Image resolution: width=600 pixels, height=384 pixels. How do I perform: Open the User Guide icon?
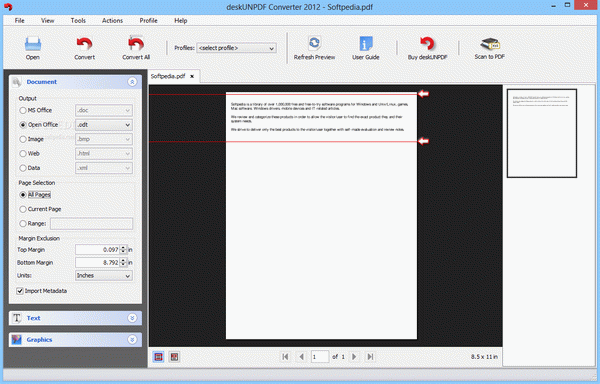pyautogui.click(x=366, y=43)
